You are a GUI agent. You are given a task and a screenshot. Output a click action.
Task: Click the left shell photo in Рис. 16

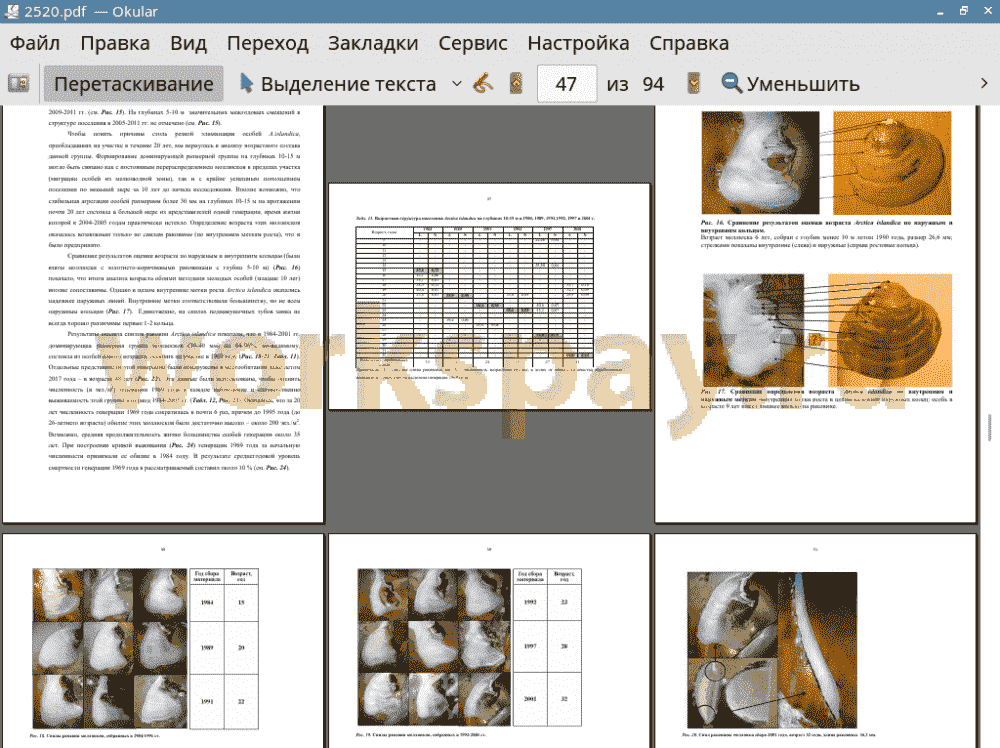pos(760,163)
